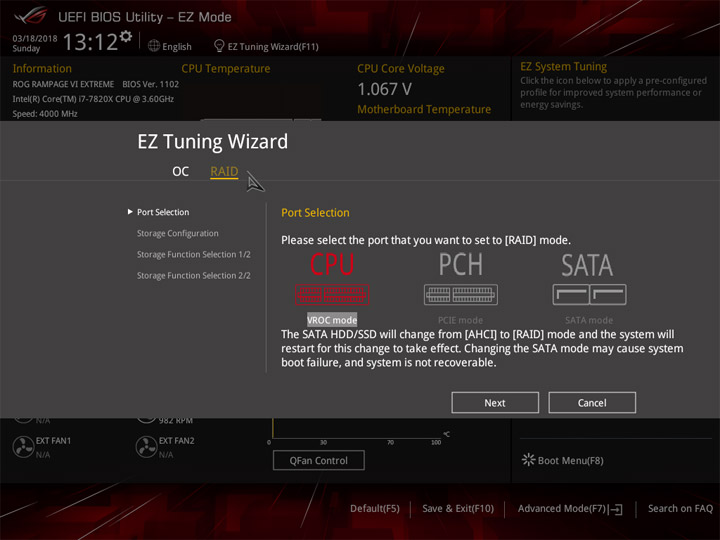Click the ROG logo icon

tap(30, 16)
